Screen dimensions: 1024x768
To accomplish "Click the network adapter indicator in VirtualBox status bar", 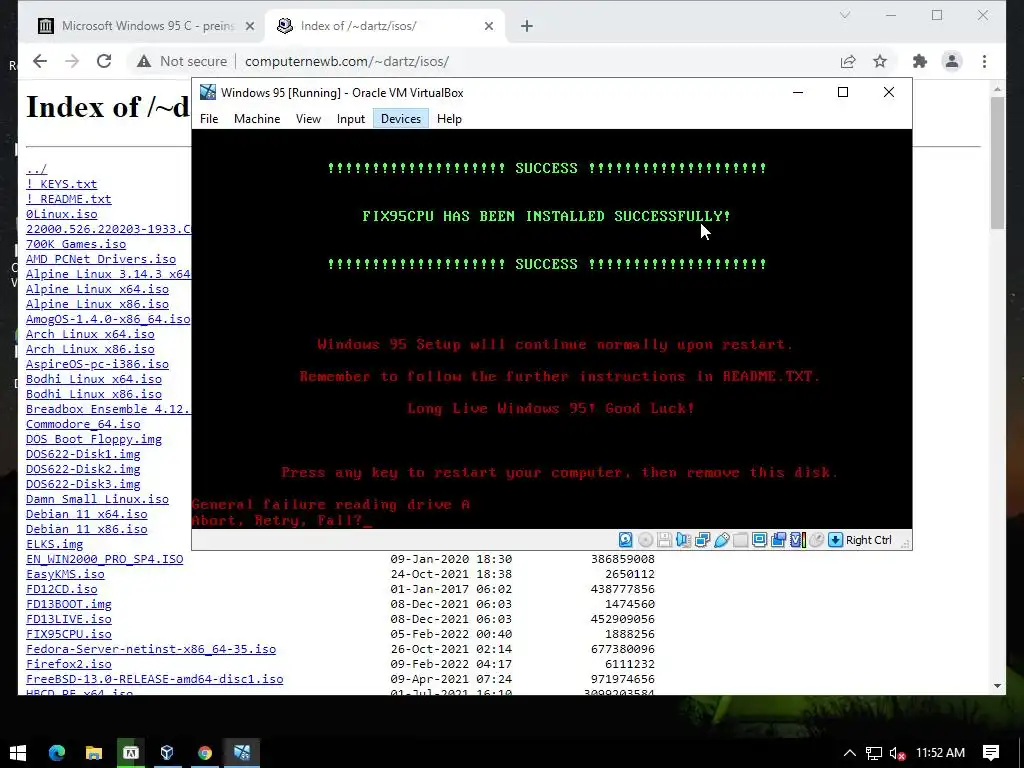I will (703, 539).
